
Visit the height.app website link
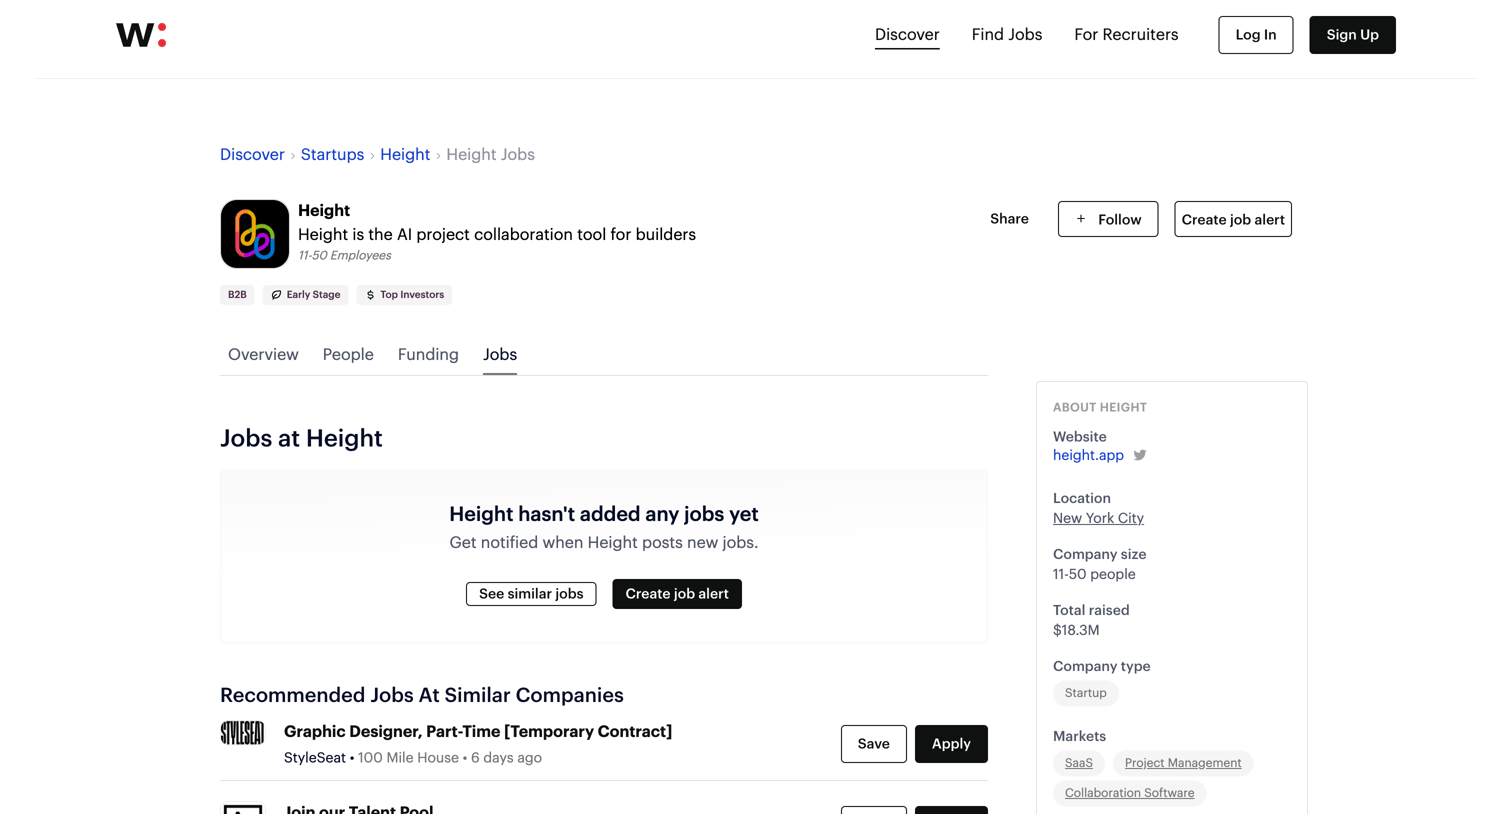1088,455
